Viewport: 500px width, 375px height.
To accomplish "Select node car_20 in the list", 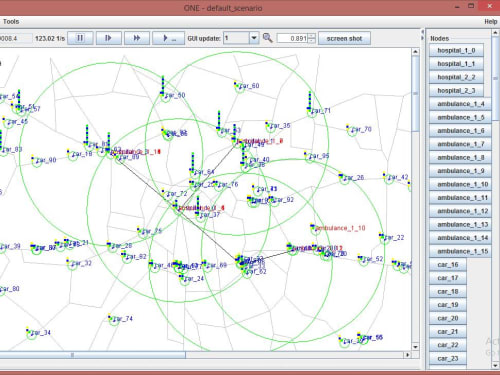I will pos(448,318).
